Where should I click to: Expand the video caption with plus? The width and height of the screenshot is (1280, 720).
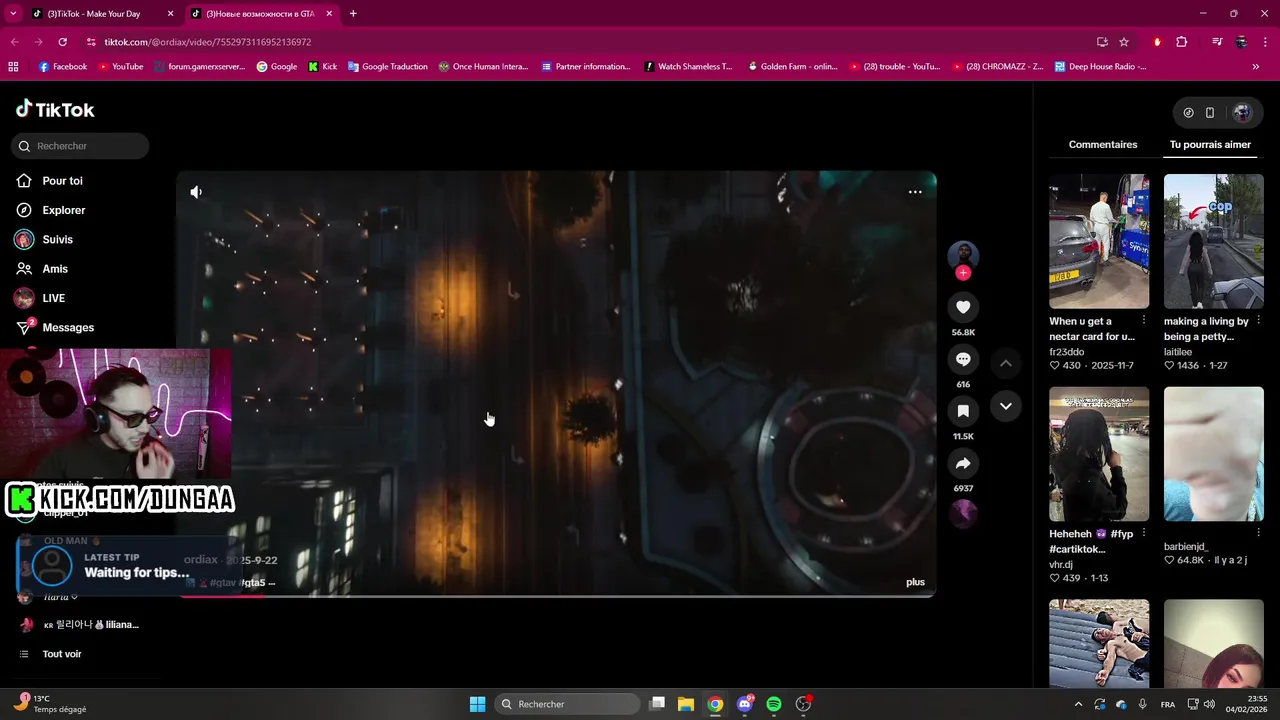click(x=915, y=582)
